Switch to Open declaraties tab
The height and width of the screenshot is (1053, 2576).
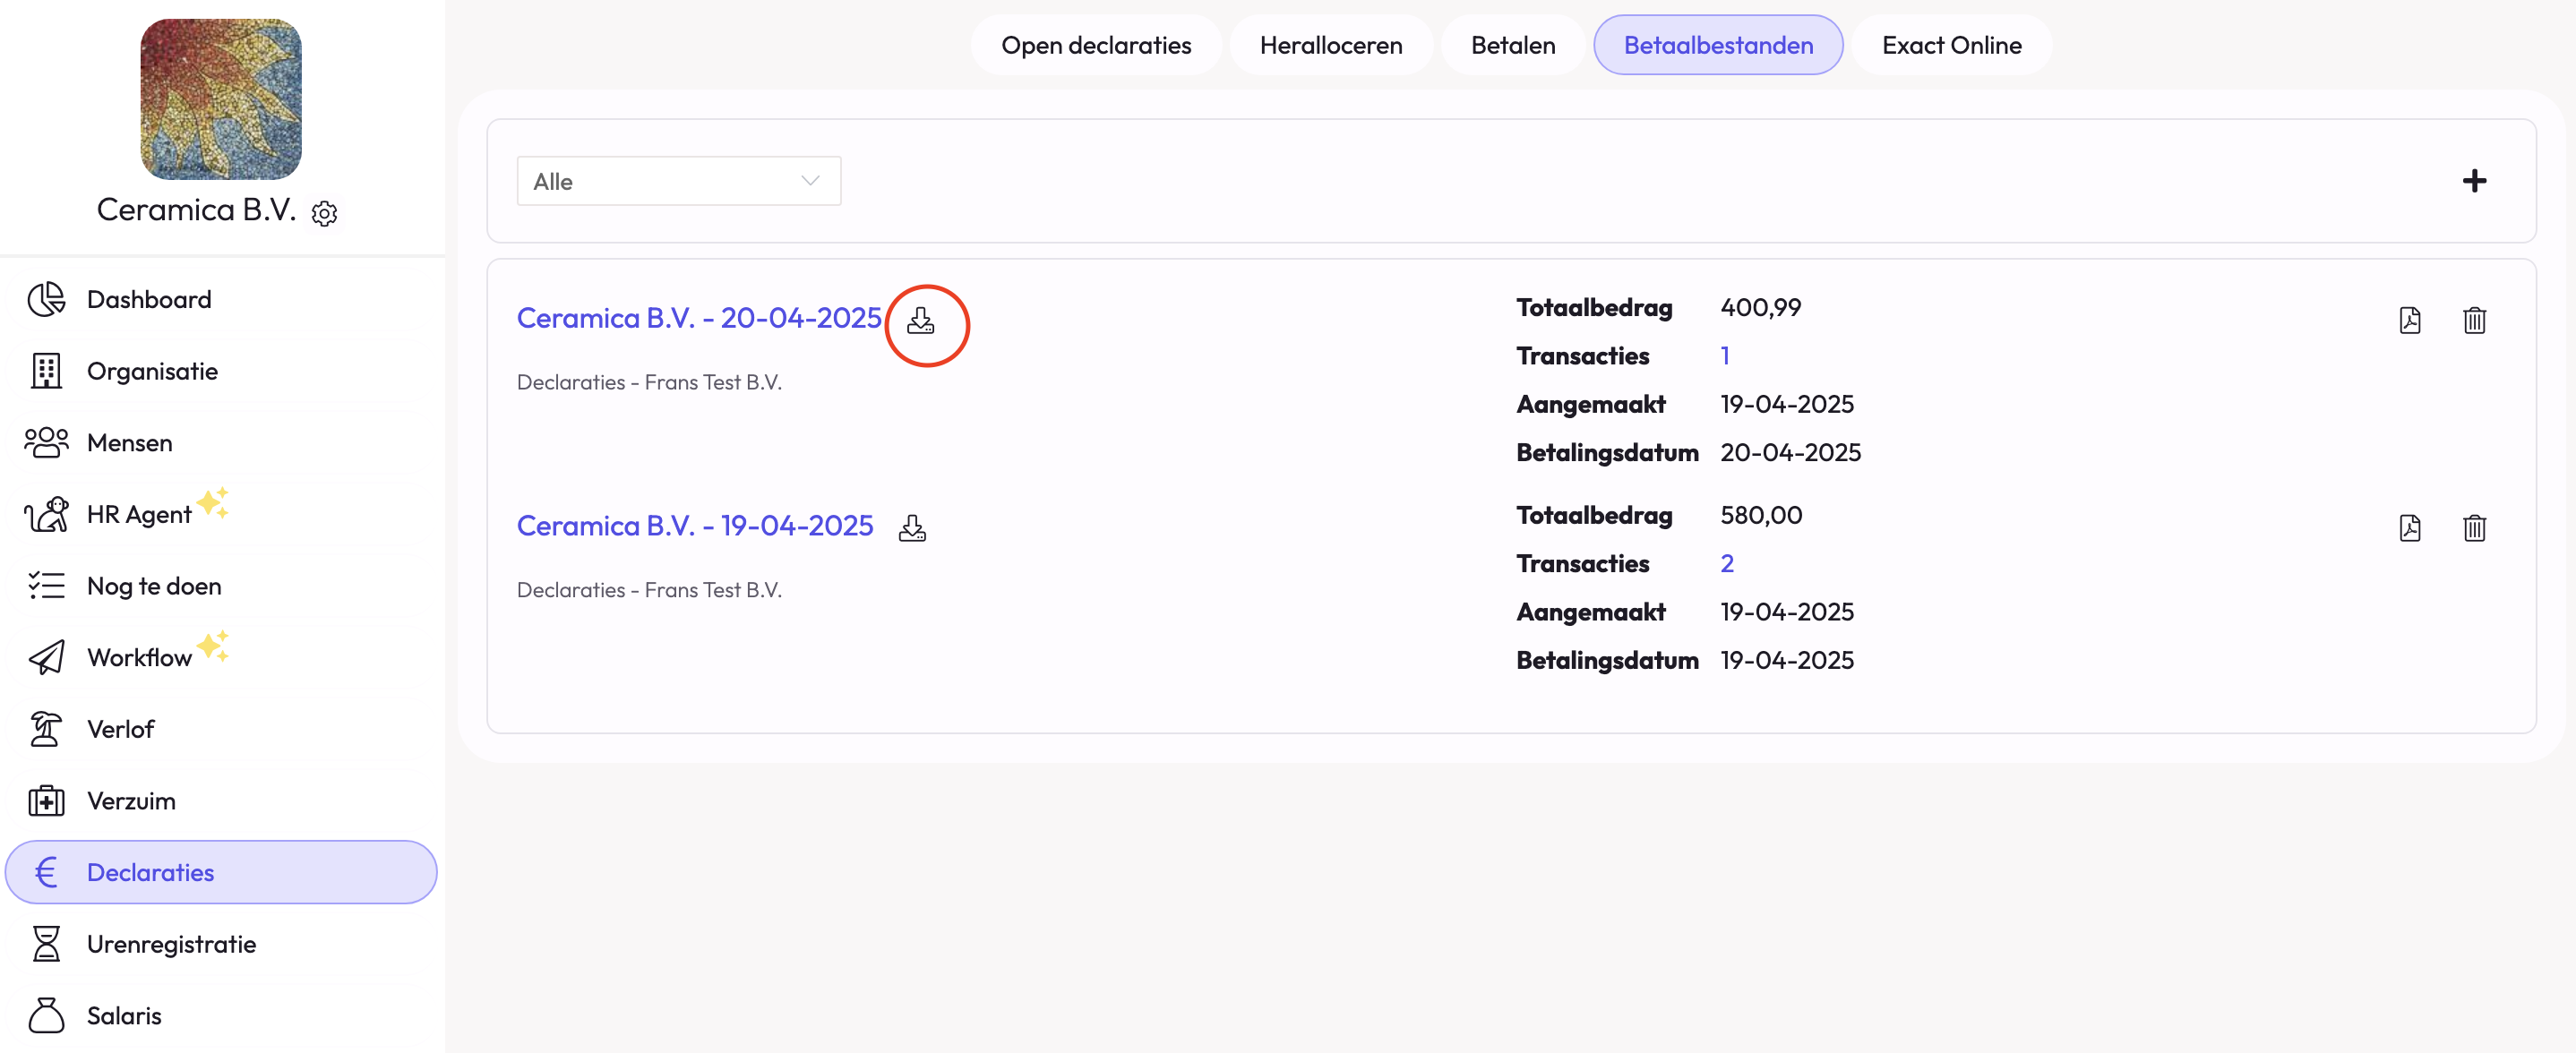(x=1095, y=45)
